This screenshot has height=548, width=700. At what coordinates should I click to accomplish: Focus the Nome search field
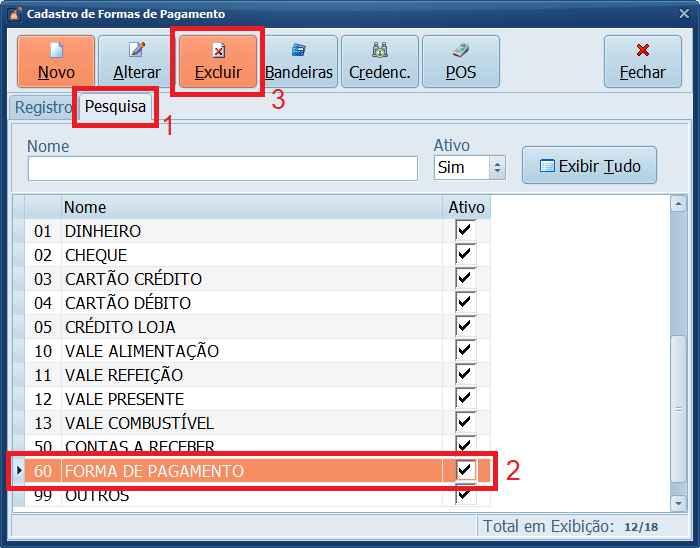pyautogui.click(x=223, y=168)
